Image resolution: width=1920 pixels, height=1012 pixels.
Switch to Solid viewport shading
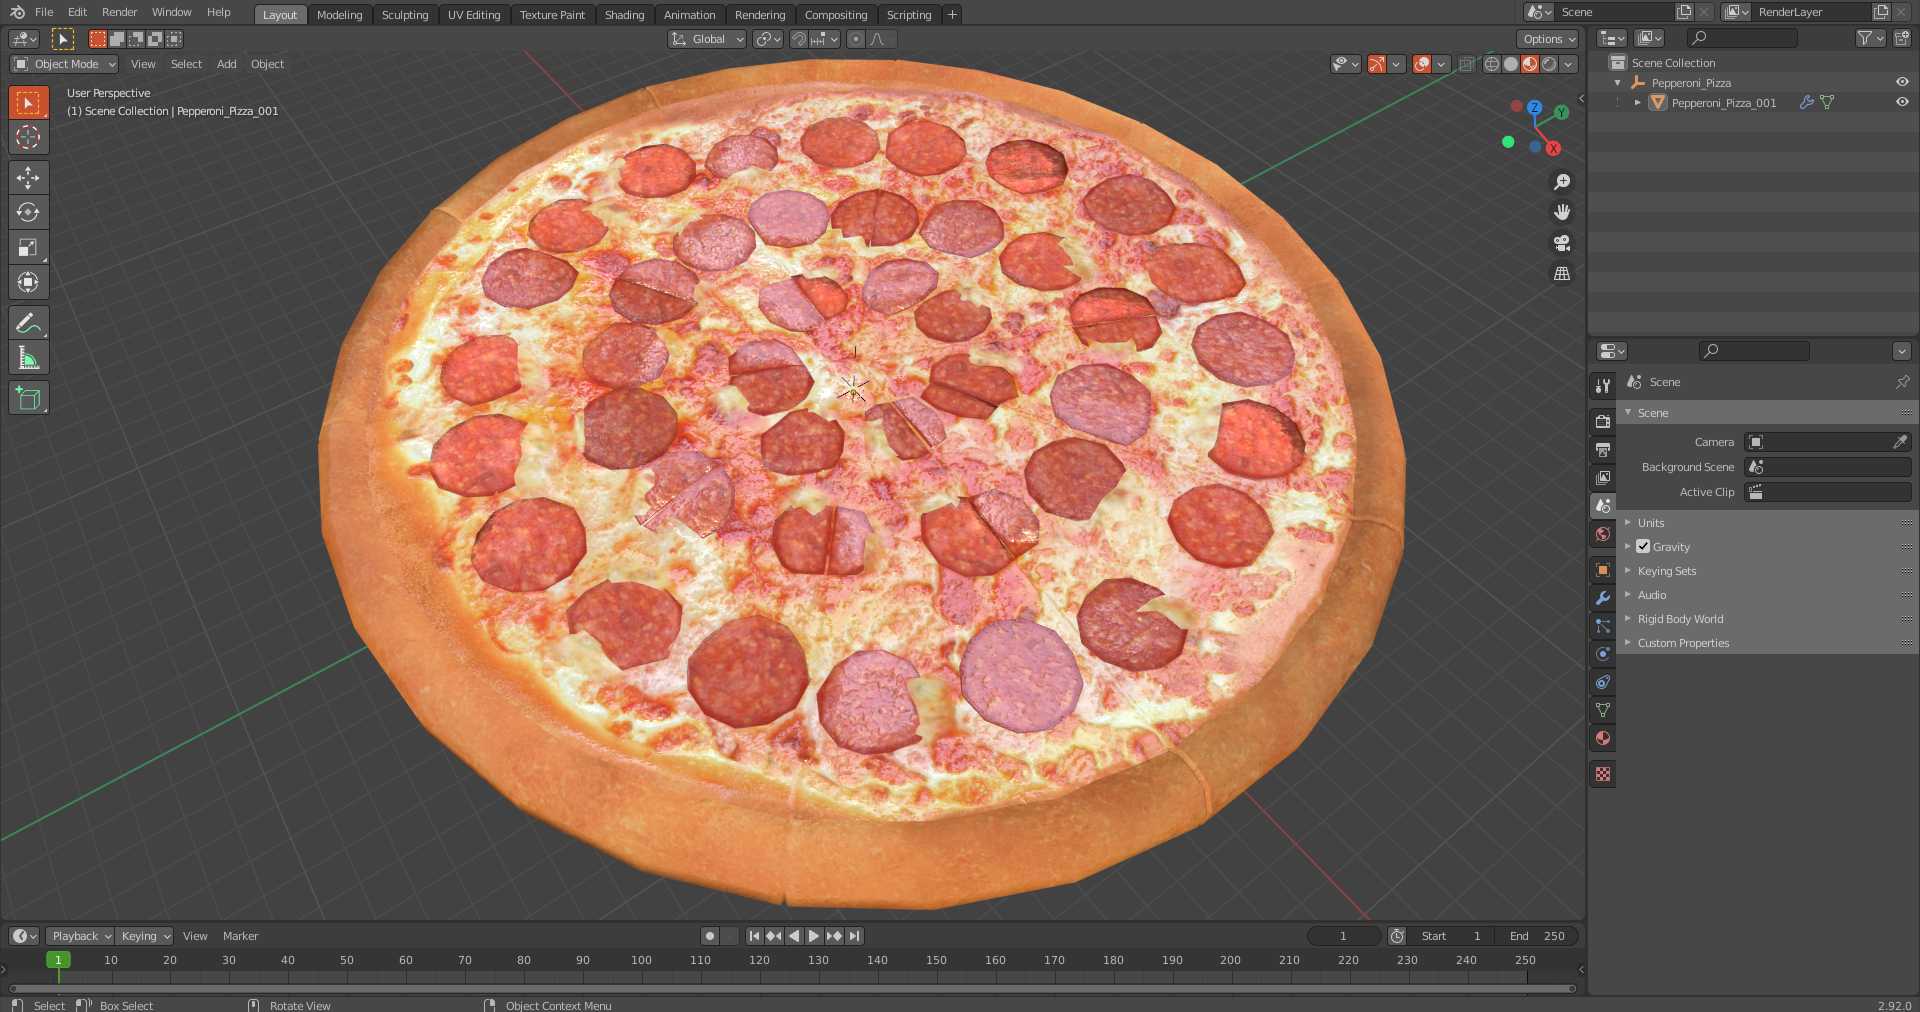pos(1511,64)
